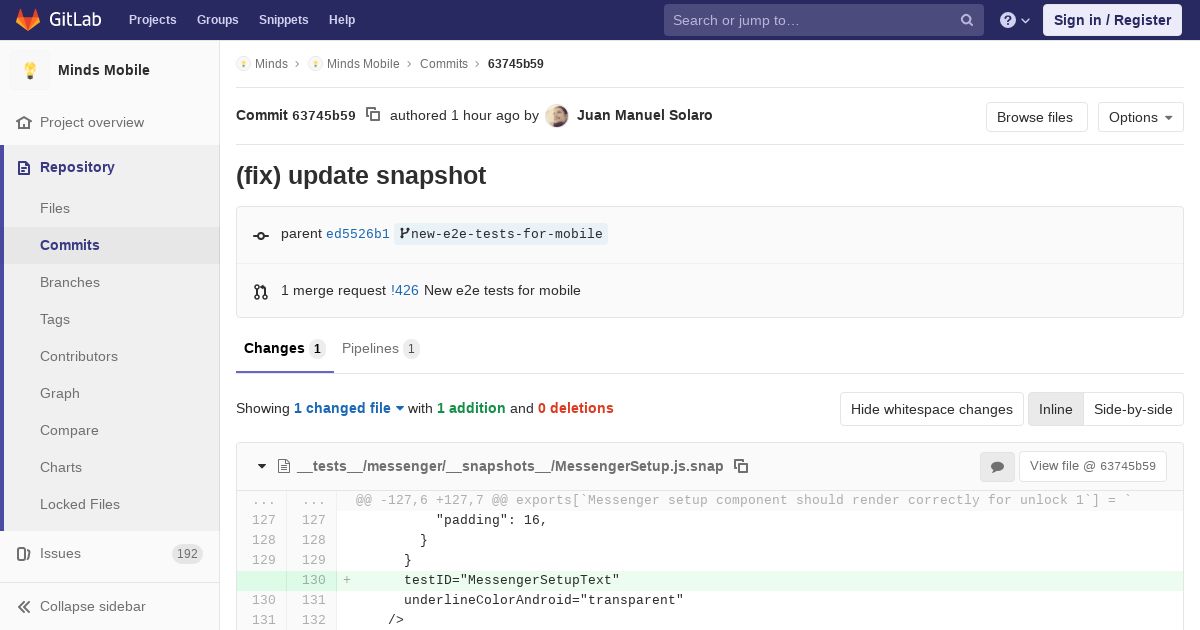The image size is (1200, 630).
Task: Click the GitLab fox logo
Action: 29,19
